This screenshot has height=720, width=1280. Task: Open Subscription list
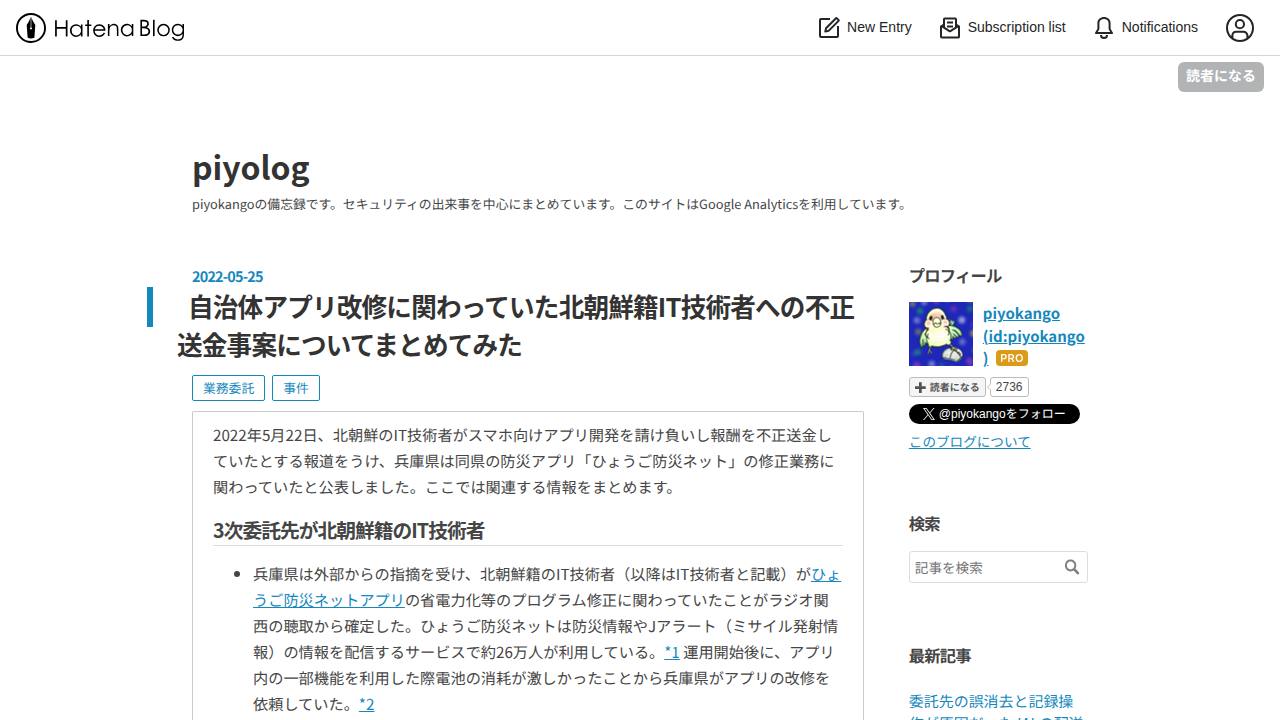coord(1002,28)
